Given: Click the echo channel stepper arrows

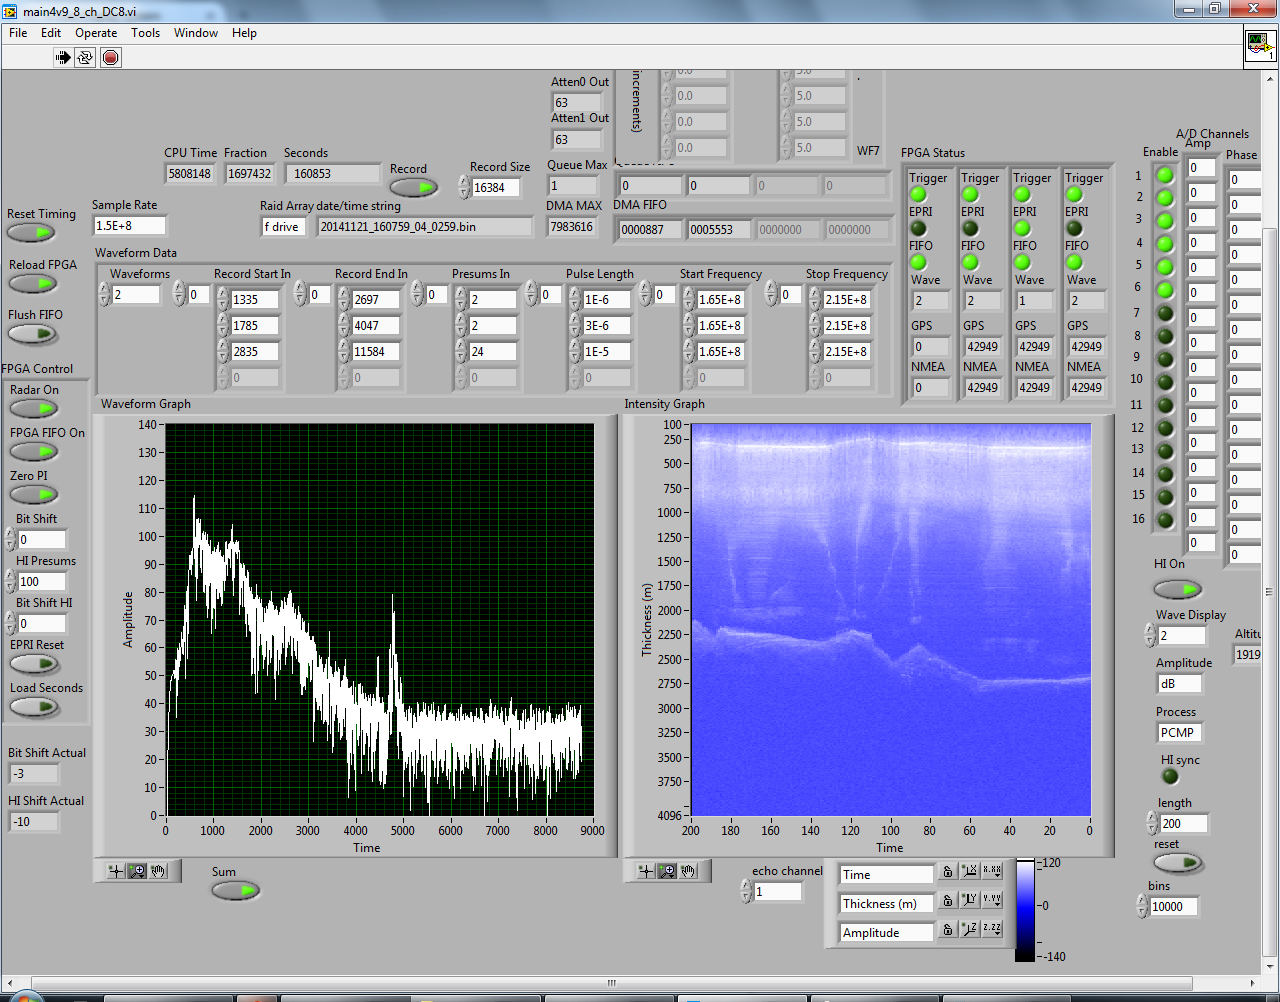Looking at the screenshot, I should 746,891.
